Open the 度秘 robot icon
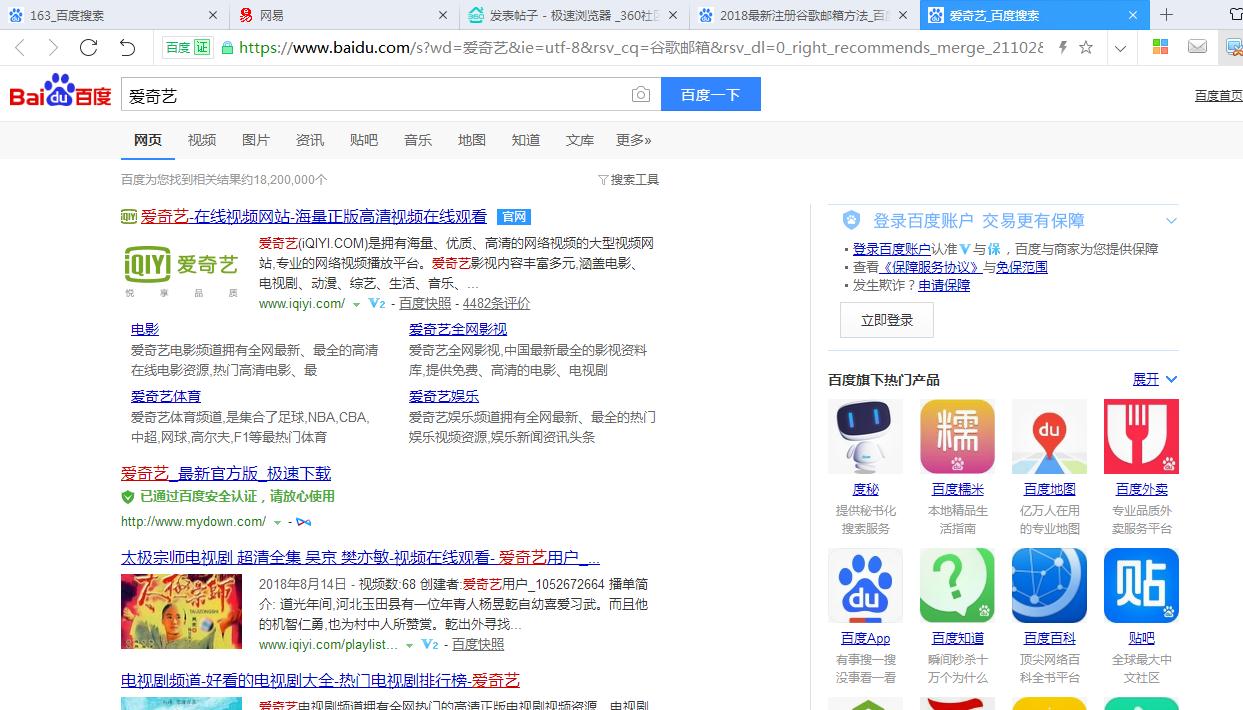This screenshot has width=1243, height=710. point(865,436)
